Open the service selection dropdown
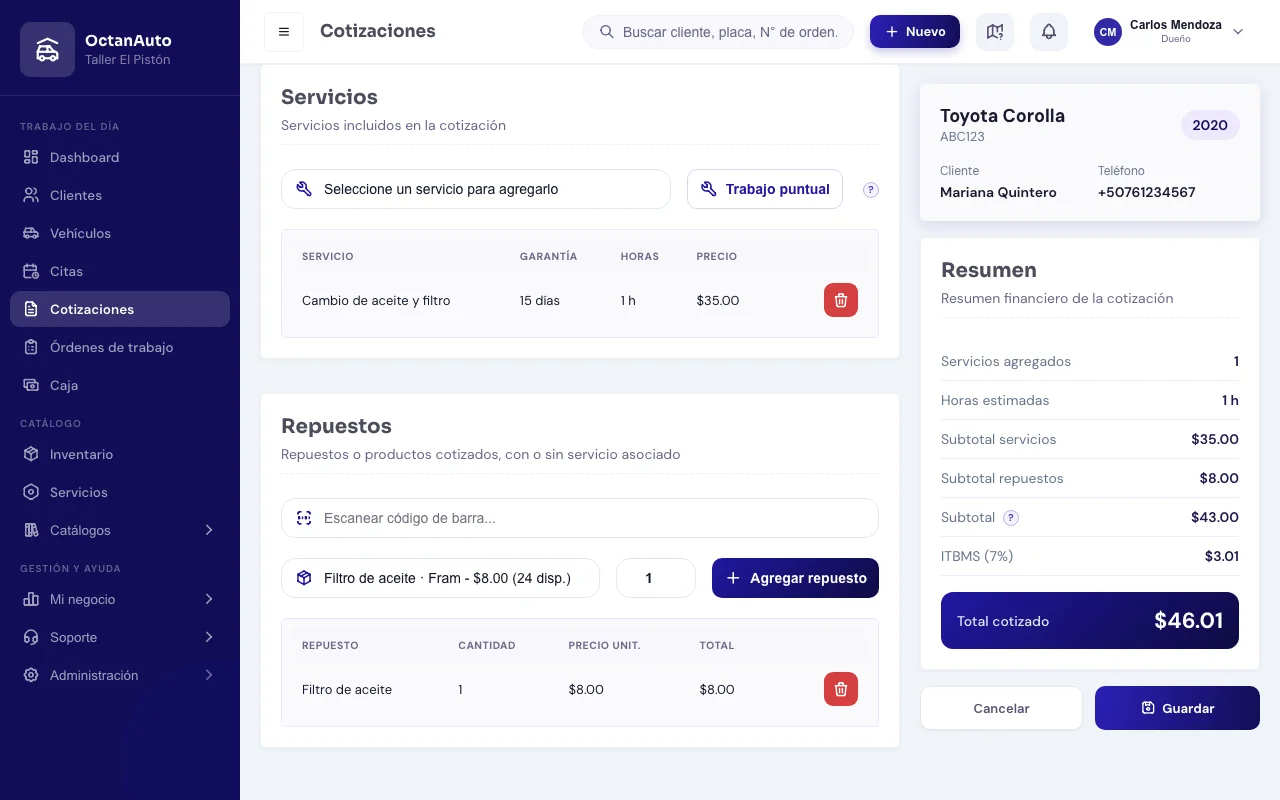Screen dimensions: 1280x800 (x=476, y=189)
